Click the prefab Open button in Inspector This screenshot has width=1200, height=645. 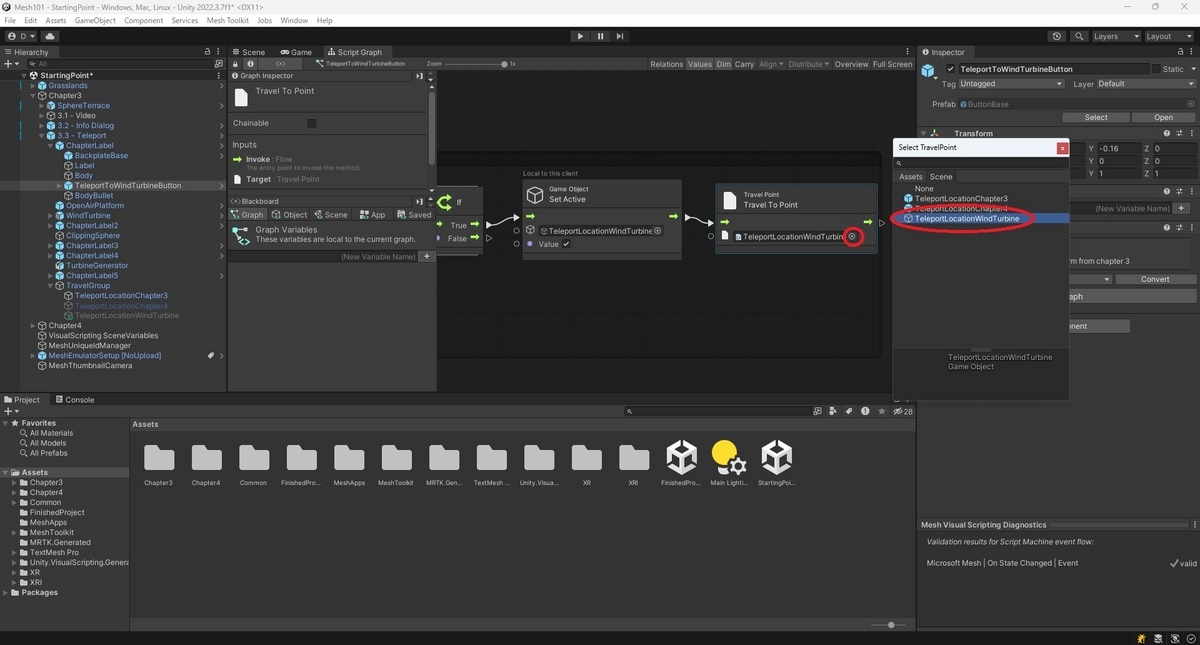tap(1164, 117)
